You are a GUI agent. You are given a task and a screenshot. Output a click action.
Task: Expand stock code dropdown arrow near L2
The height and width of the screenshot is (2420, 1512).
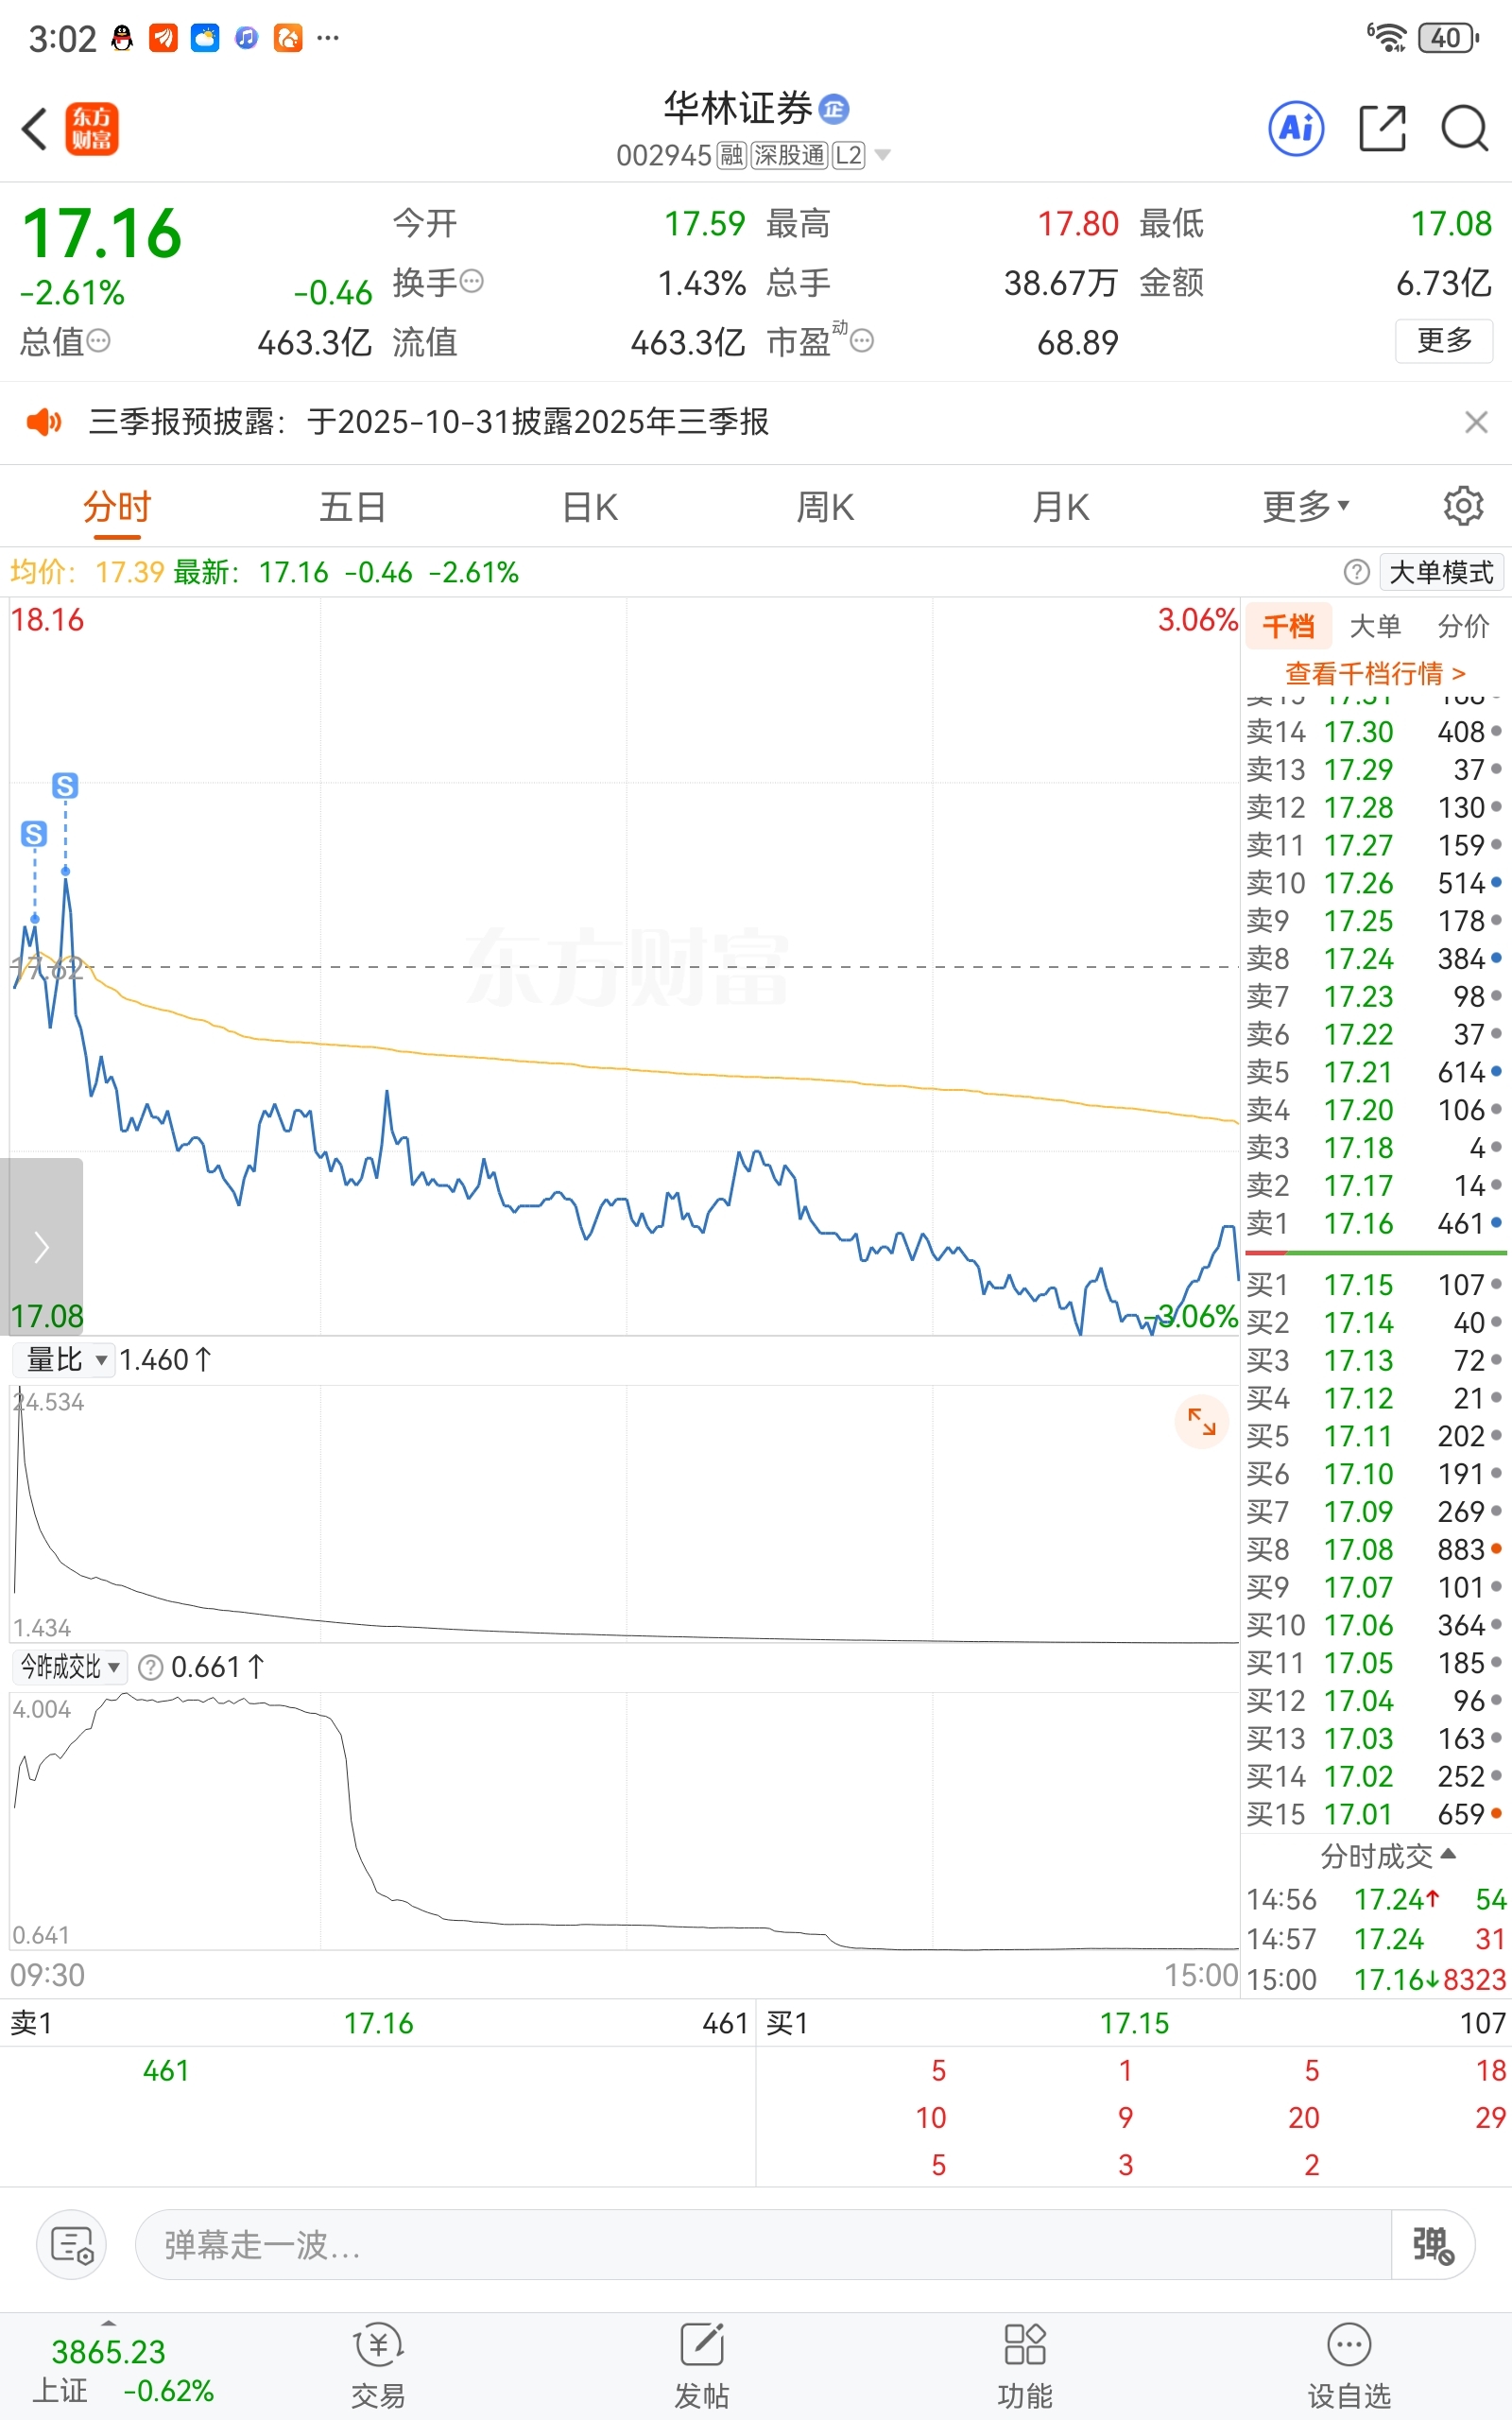(x=882, y=155)
